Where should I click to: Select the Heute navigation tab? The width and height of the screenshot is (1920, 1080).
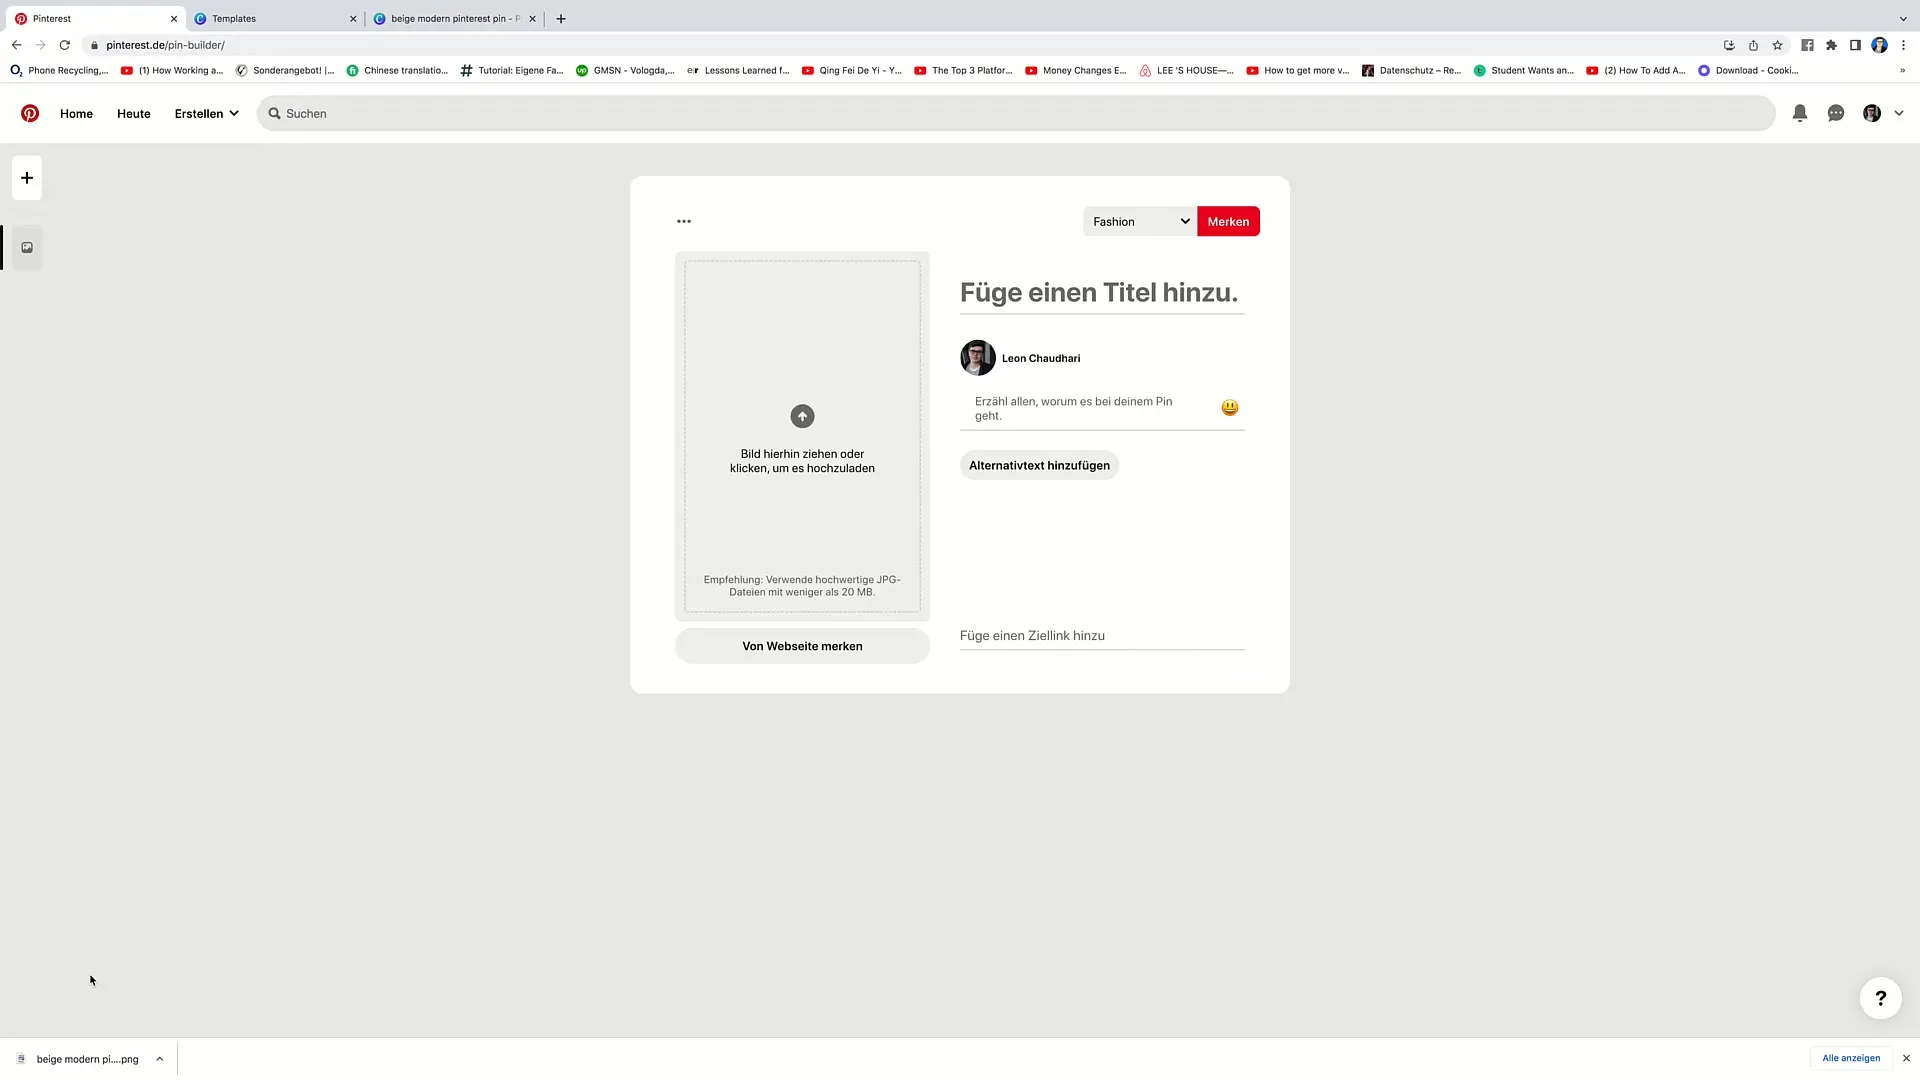pos(133,113)
